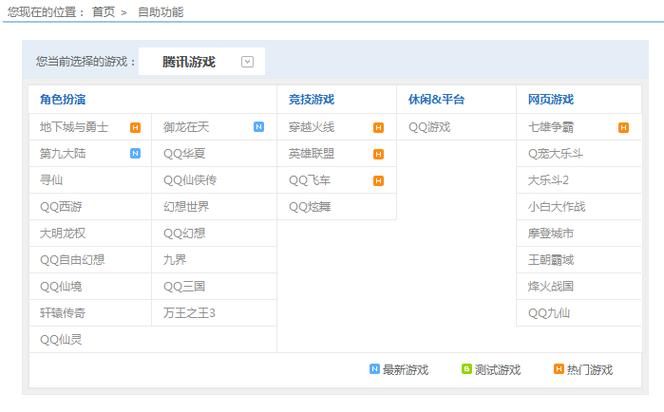Click the hot badge next to 七雄争霸

click(623, 127)
